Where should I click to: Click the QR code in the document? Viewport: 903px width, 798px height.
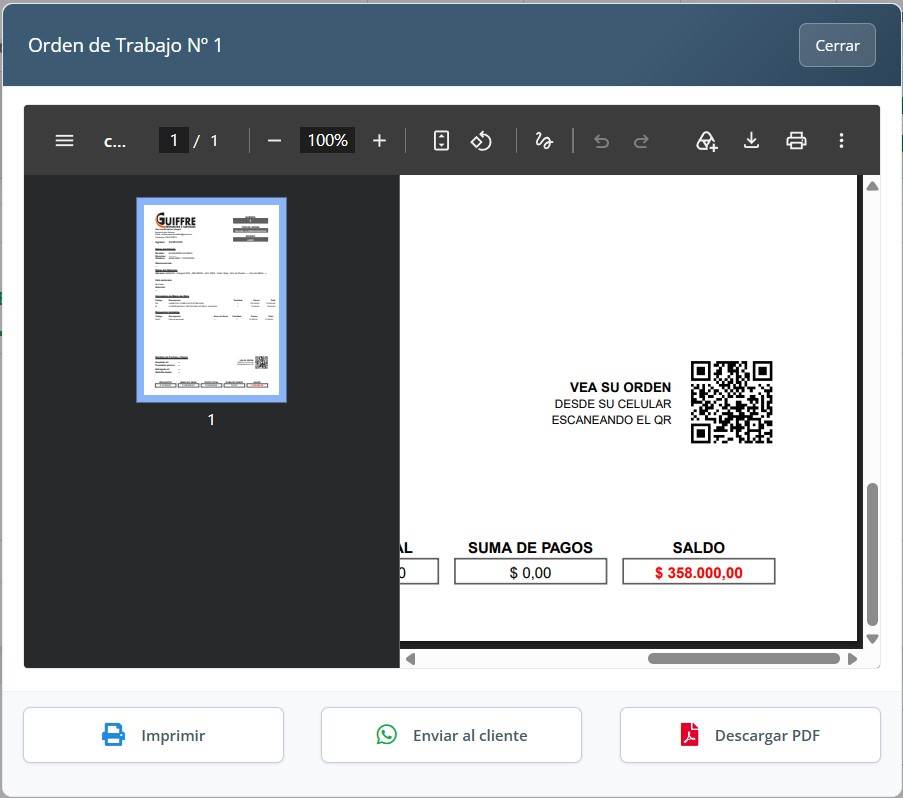[731, 402]
